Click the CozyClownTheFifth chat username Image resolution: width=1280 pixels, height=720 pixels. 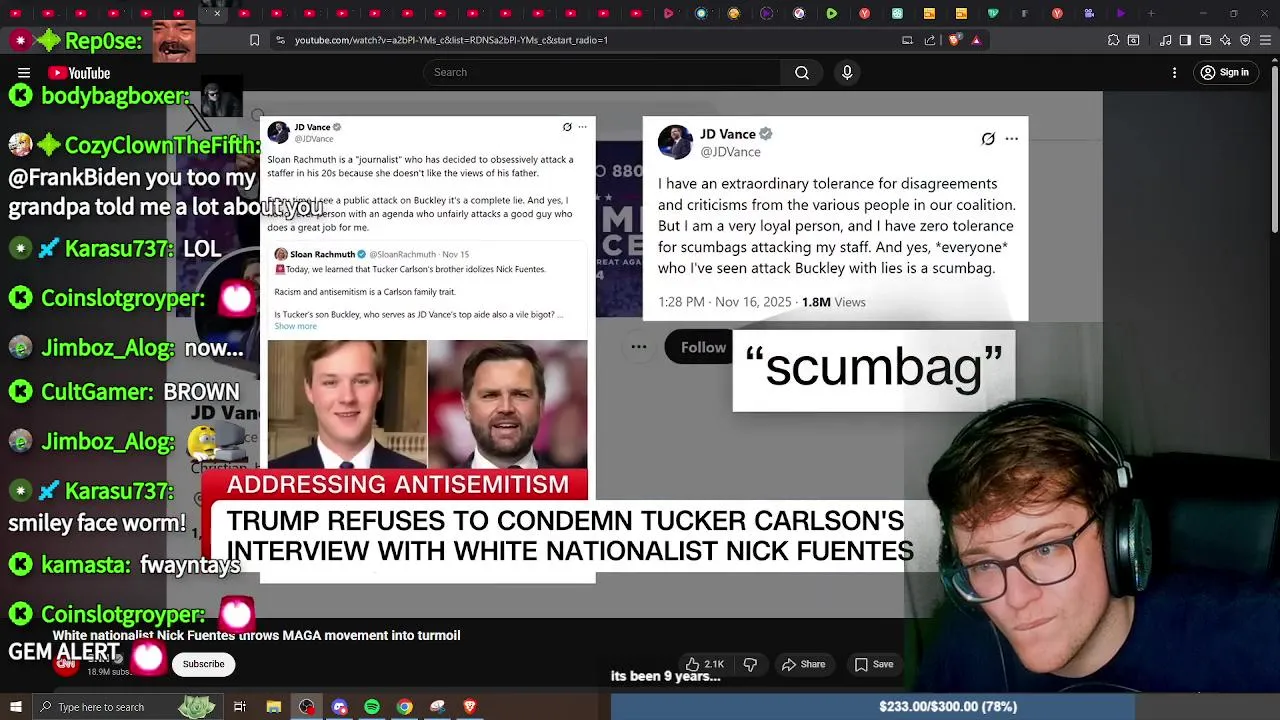click(x=162, y=146)
